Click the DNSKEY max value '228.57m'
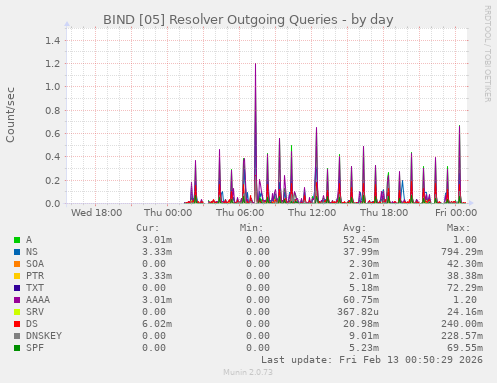 pos(462,336)
